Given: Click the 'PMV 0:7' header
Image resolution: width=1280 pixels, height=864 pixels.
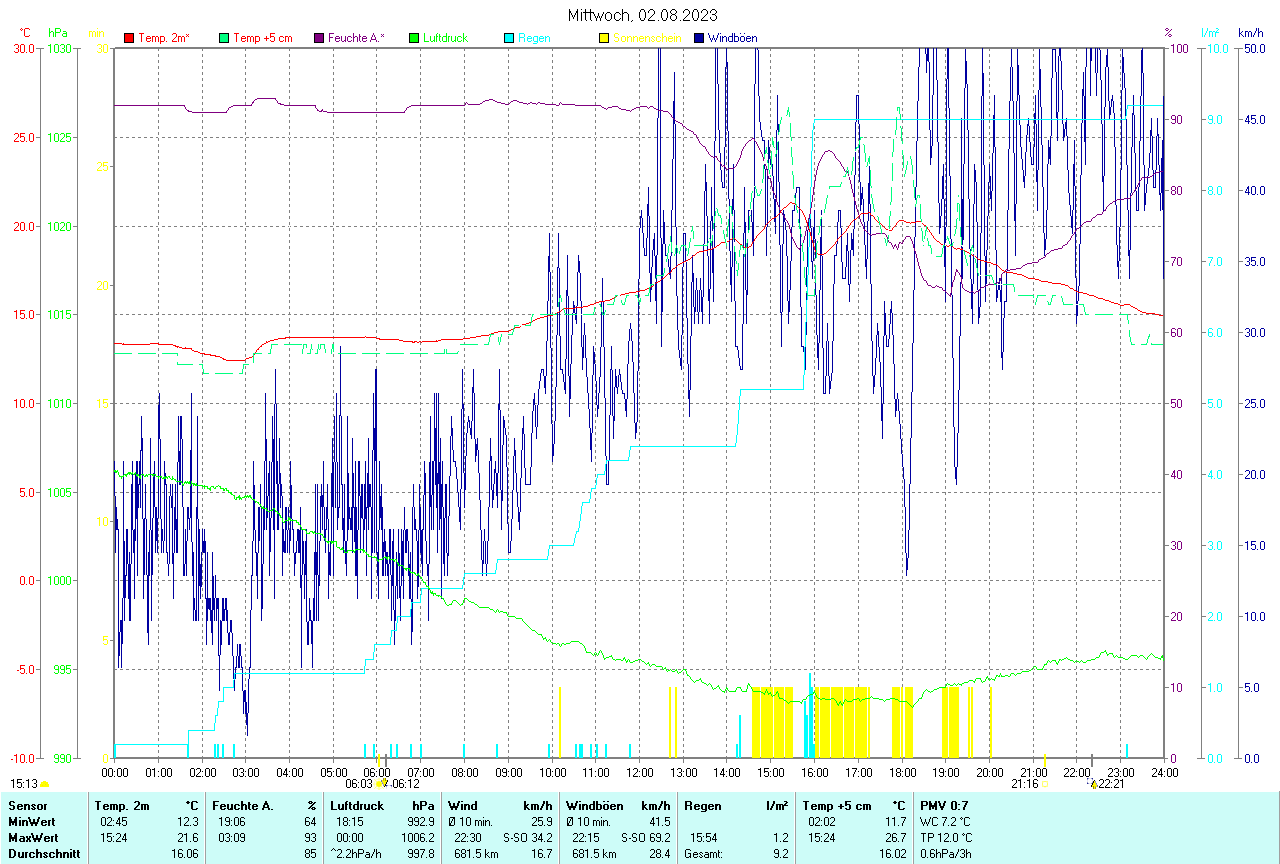Looking at the screenshot, I should (944, 805).
